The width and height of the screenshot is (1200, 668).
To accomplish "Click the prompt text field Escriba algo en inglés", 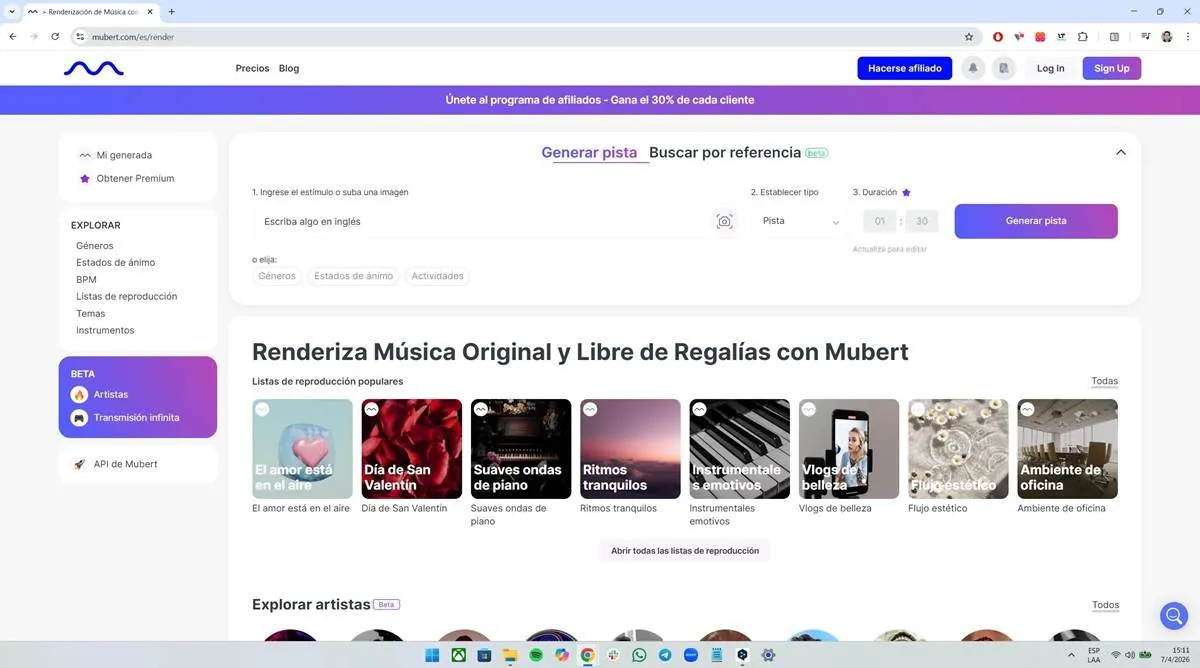I will tap(480, 221).
